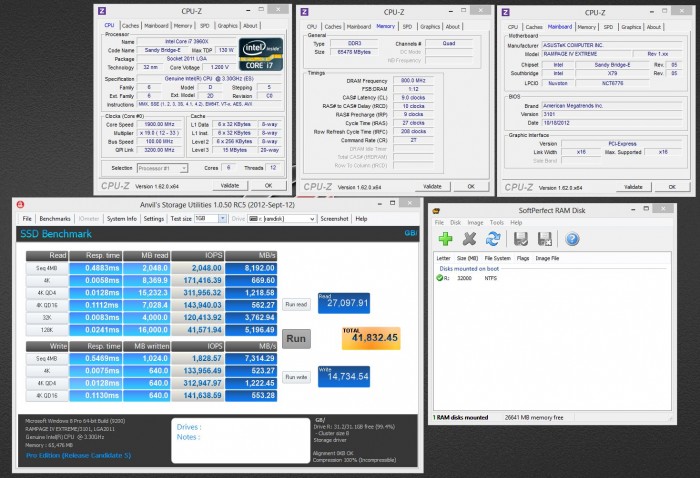Click the Intel Core i7 logo badge

click(261, 55)
